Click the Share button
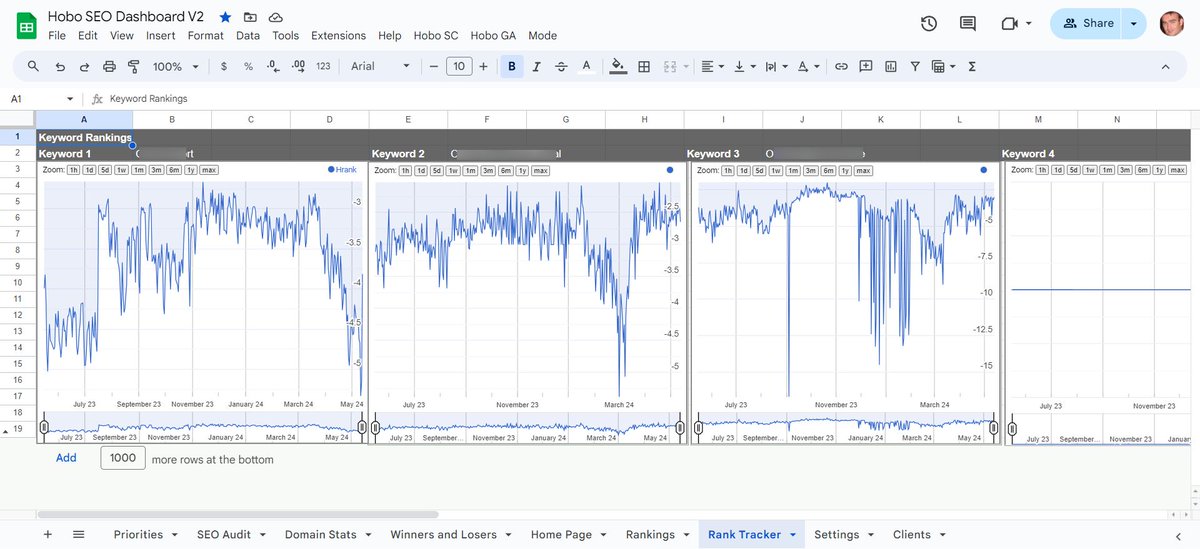 1086,23
